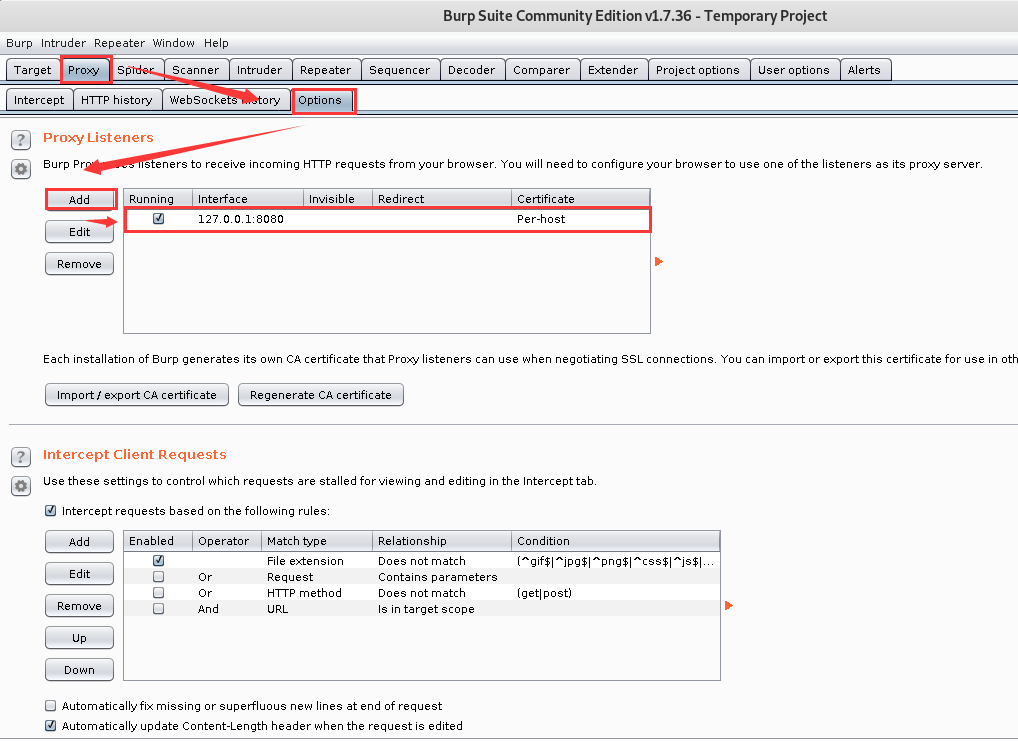Sort listeners by Redirect column header
The width and height of the screenshot is (1018, 741).
[442, 199]
